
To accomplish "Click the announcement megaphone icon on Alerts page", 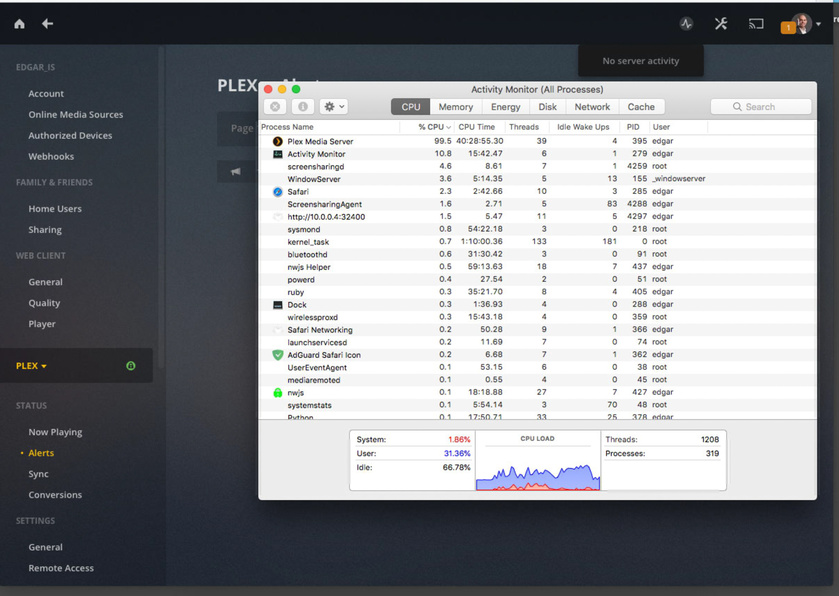I will click(235, 172).
